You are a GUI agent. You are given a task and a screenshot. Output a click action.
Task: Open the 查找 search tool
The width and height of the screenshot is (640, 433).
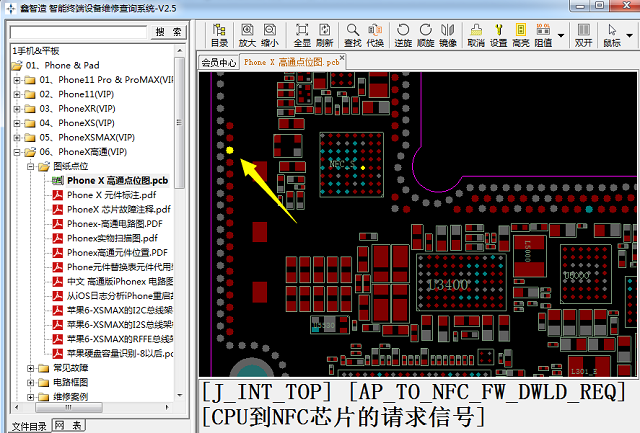353,35
